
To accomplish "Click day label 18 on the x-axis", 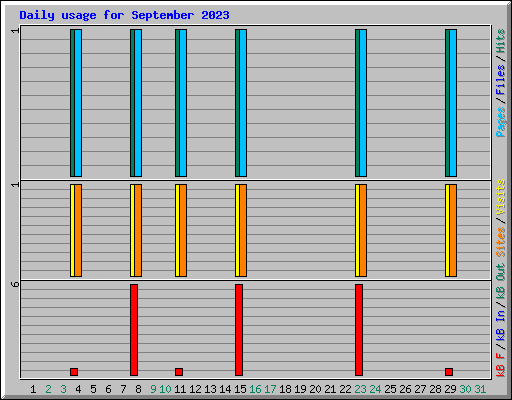I will (285, 389).
